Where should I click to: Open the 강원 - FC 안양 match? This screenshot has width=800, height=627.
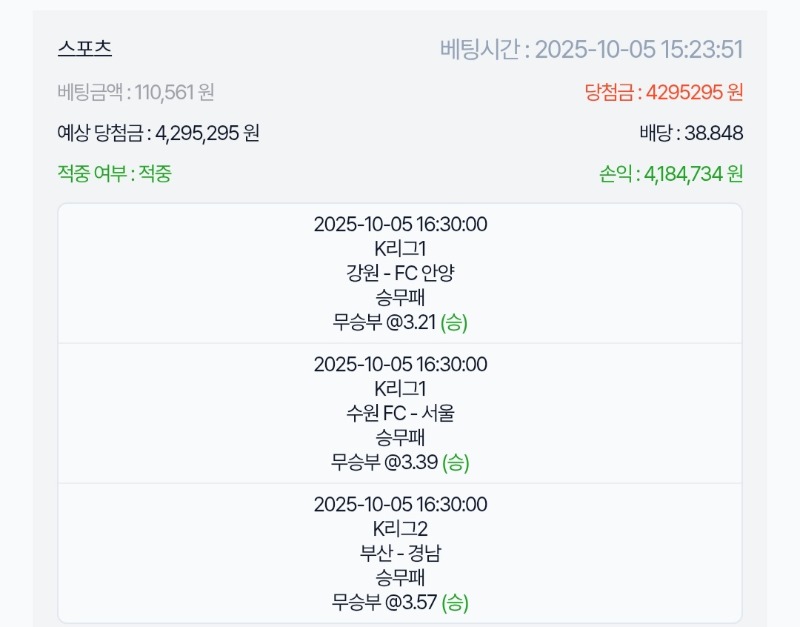point(400,273)
